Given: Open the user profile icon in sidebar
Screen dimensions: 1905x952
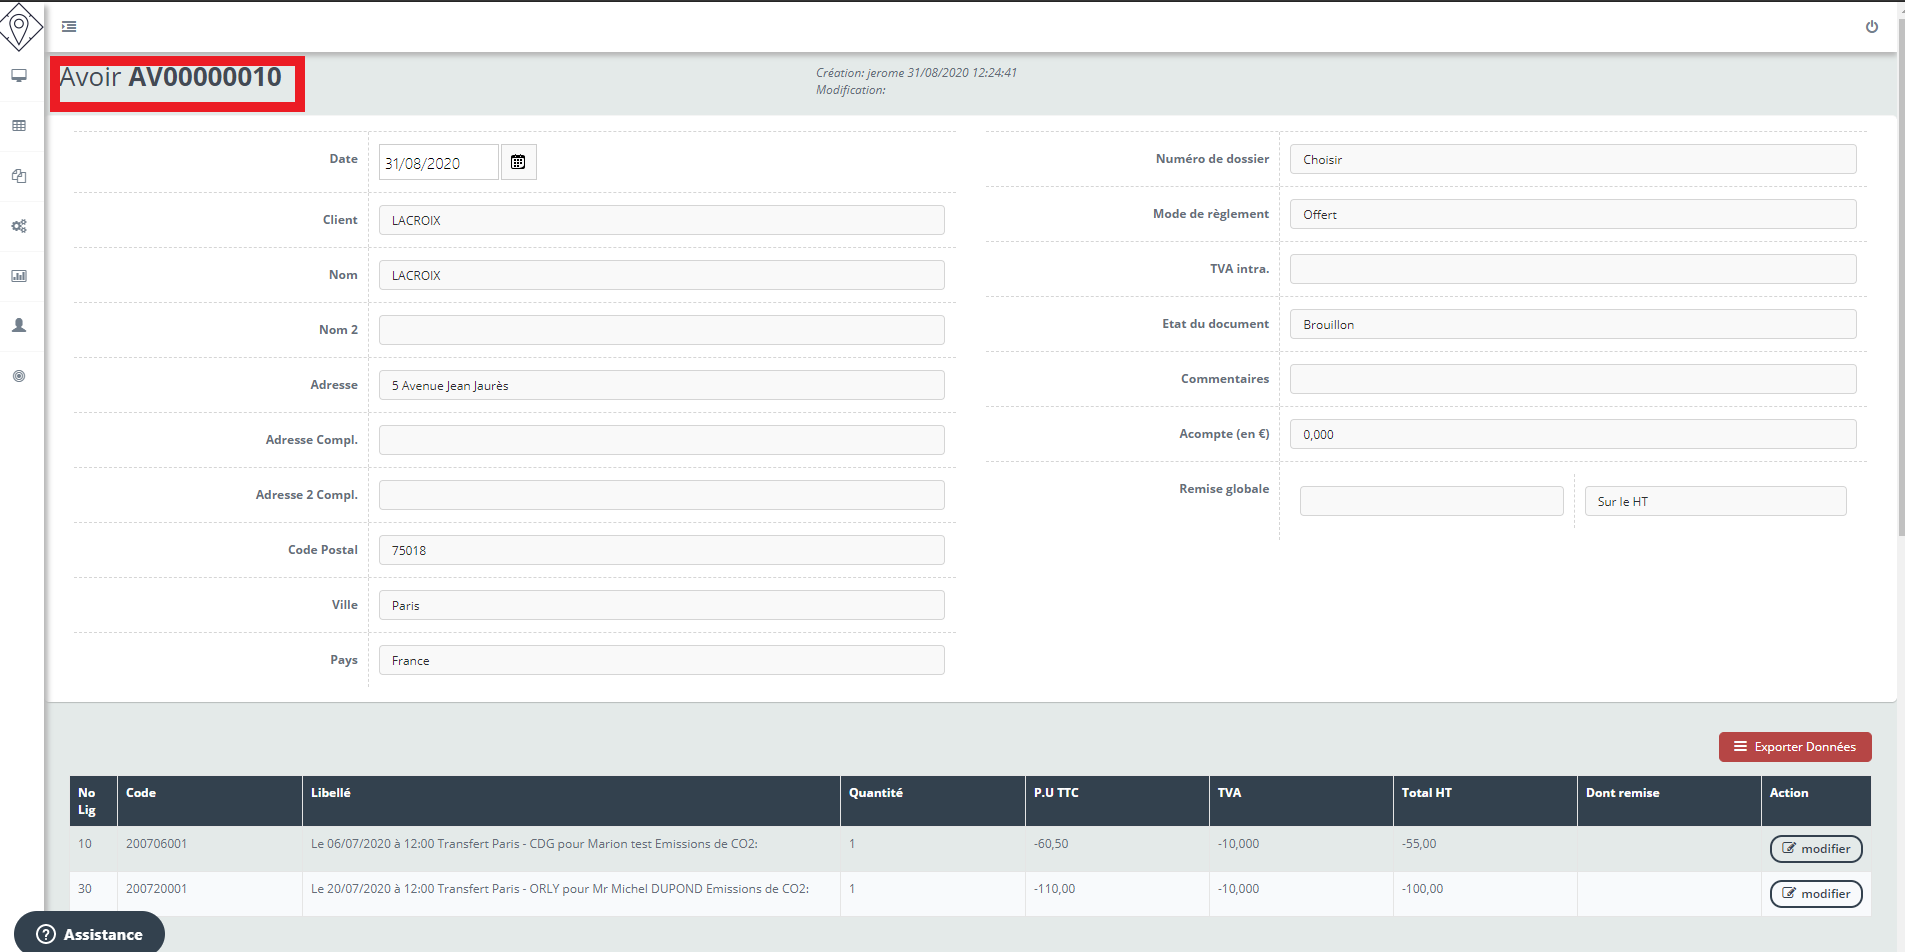Looking at the screenshot, I should [x=19, y=326].
